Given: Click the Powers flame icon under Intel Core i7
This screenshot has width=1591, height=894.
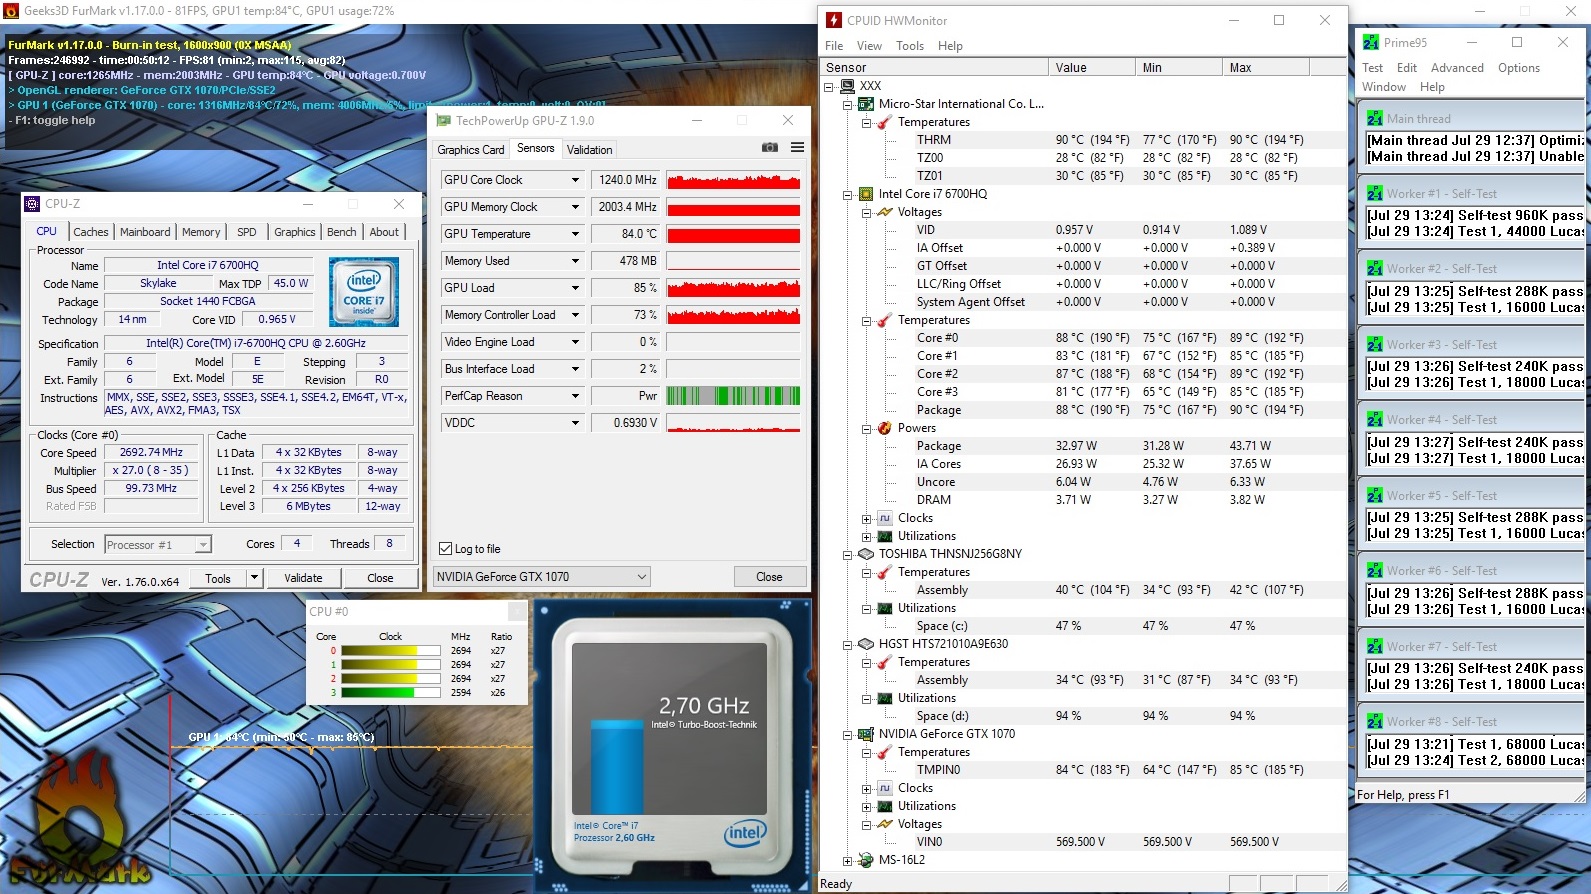Looking at the screenshot, I should point(885,428).
